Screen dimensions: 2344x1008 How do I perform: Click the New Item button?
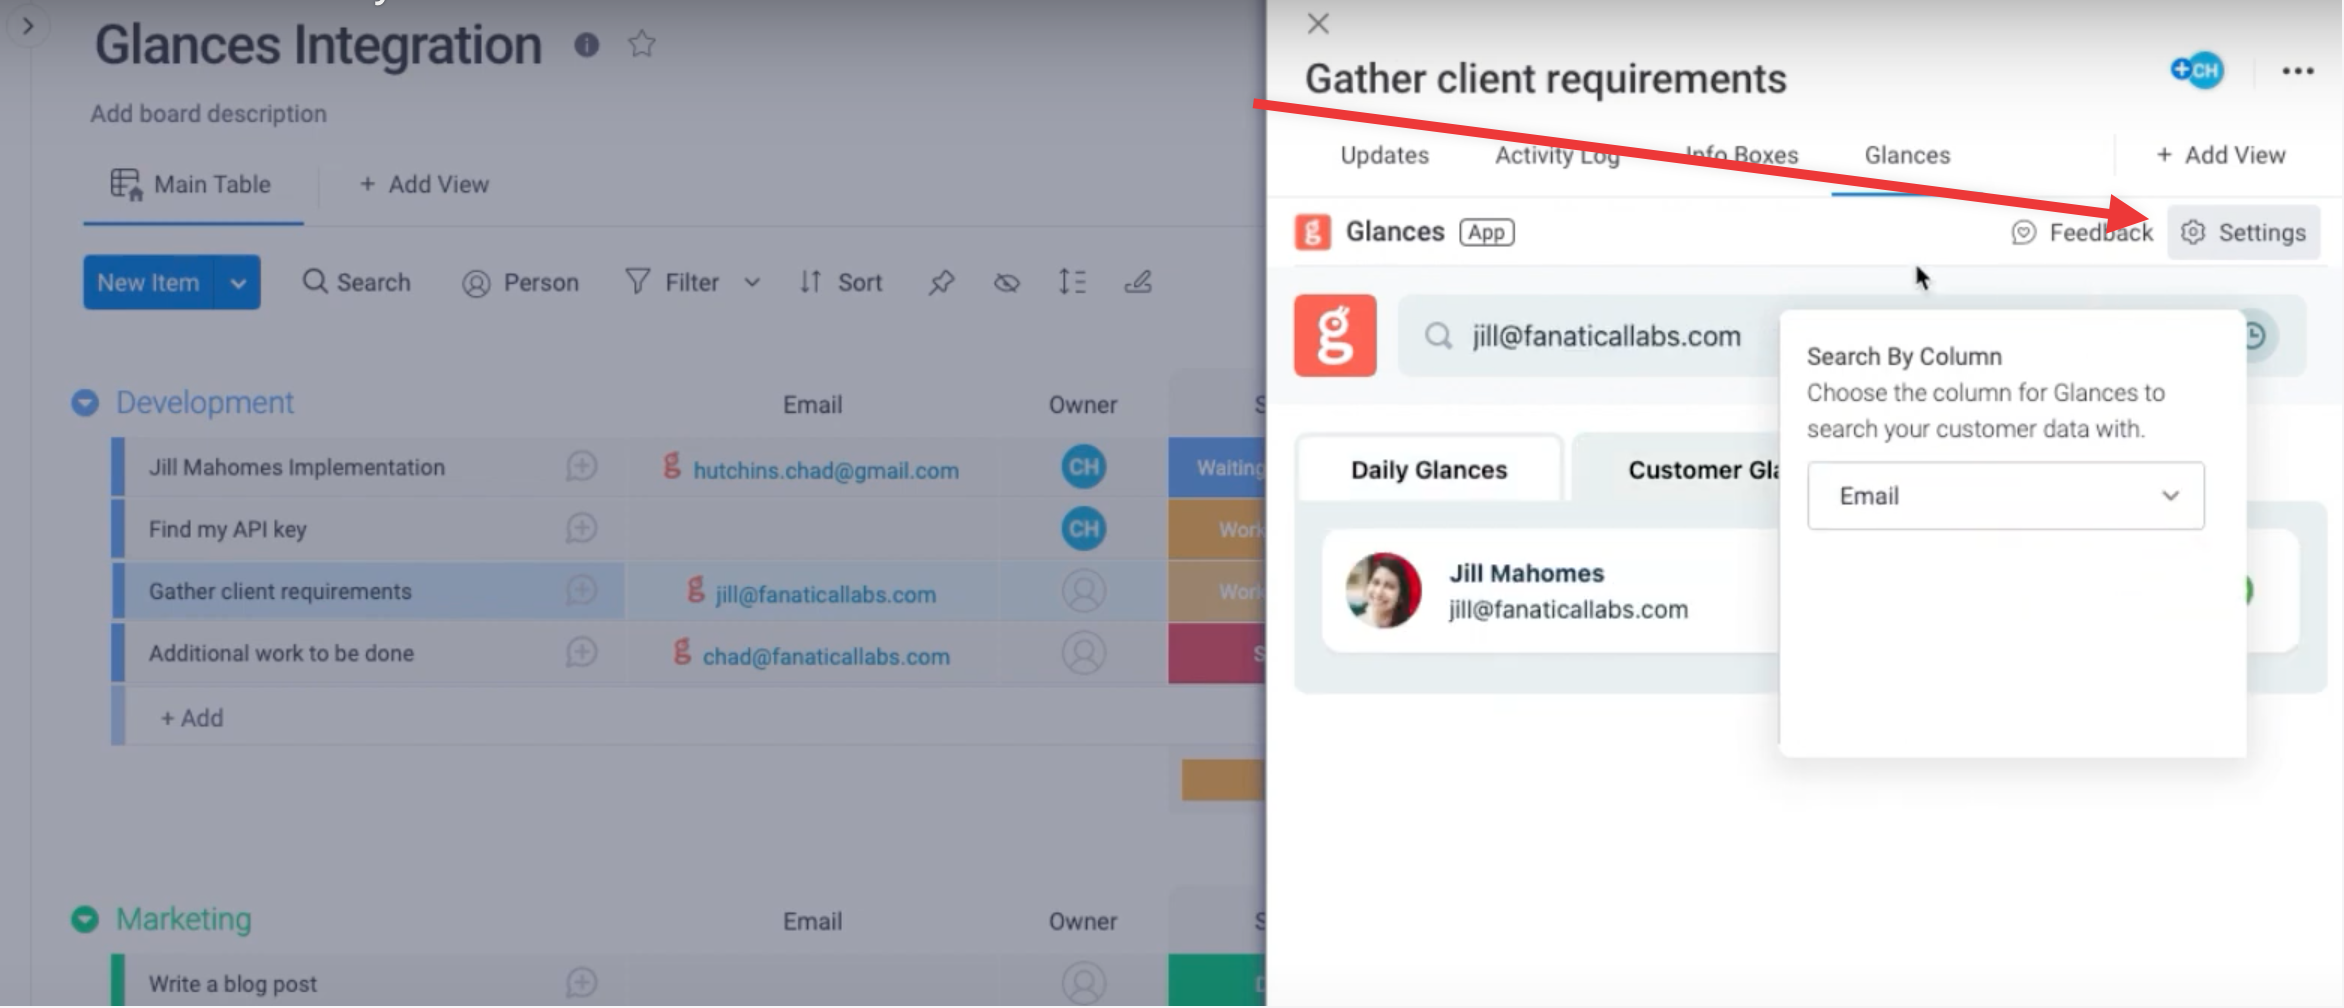(x=148, y=282)
